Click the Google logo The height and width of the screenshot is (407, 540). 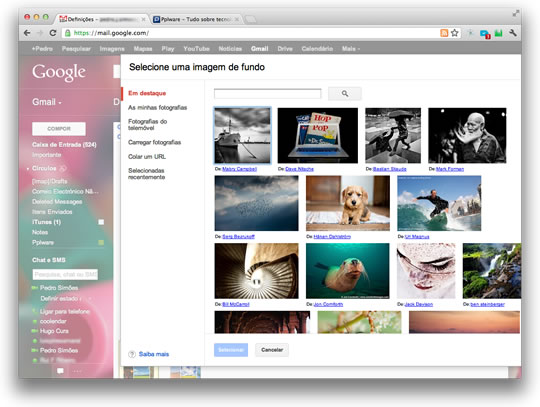59,72
